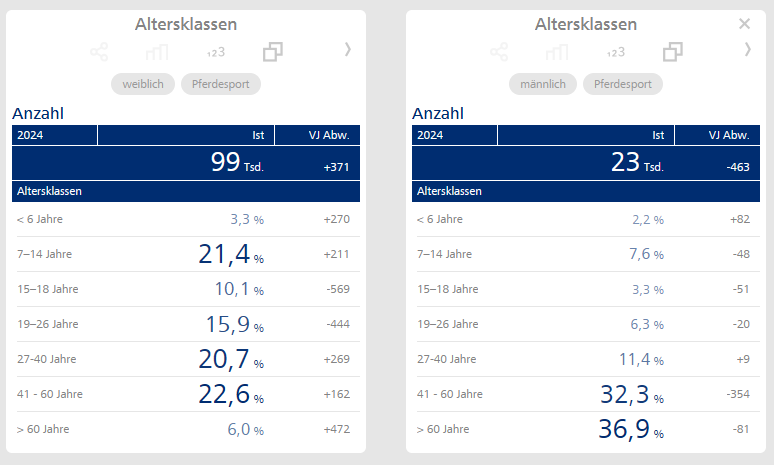This screenshot has height=465, width=774.
Task: Click the männlich filter chip
Action: [542, 84]
